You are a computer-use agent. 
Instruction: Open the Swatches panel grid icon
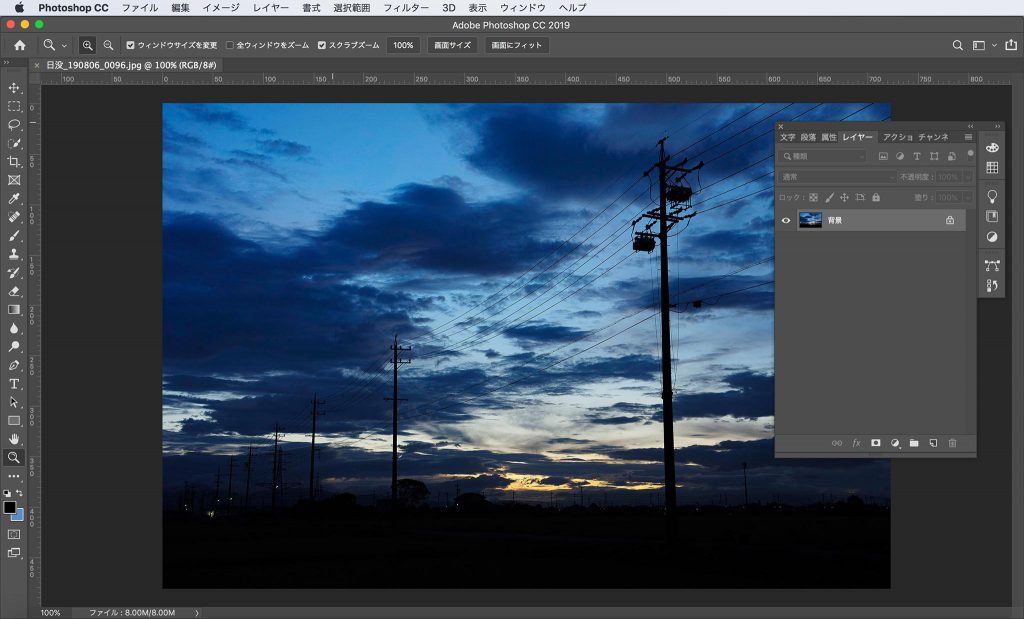click(x=992, y=168)
